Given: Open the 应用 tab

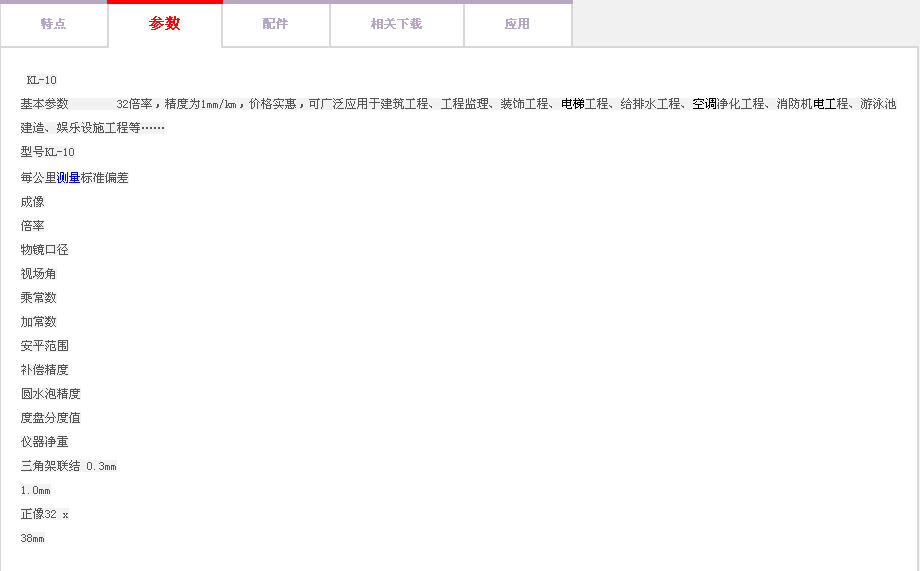Looking at the screenshot, I should [x=517, y=24].
